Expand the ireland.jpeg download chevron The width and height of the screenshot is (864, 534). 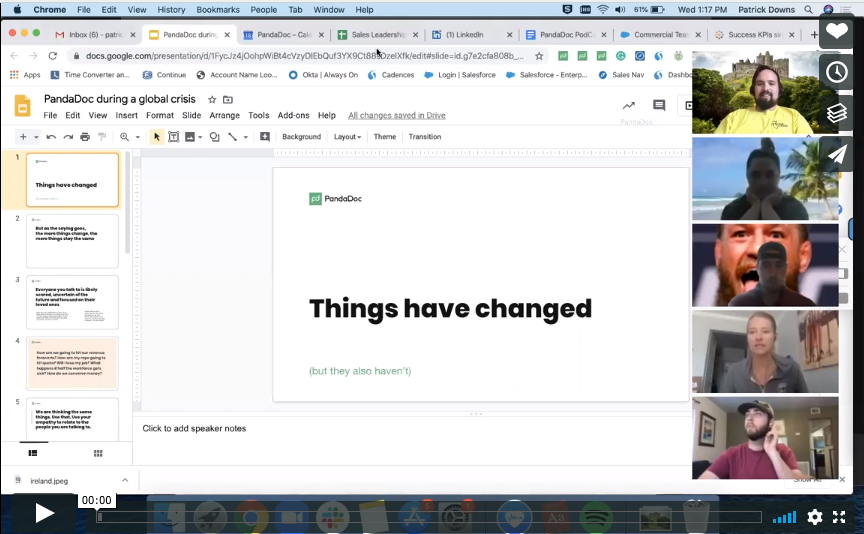point(125,481)
